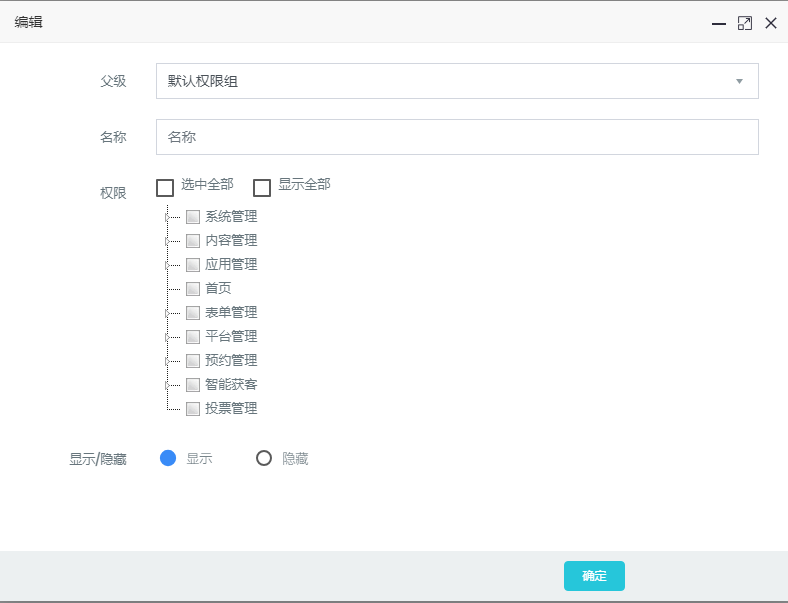Image resolution: width=788 pixels, height=603 pixels.
Task: Expand the 内容管理 tree node
Action: pyautogui.click(x=168, y=241)
